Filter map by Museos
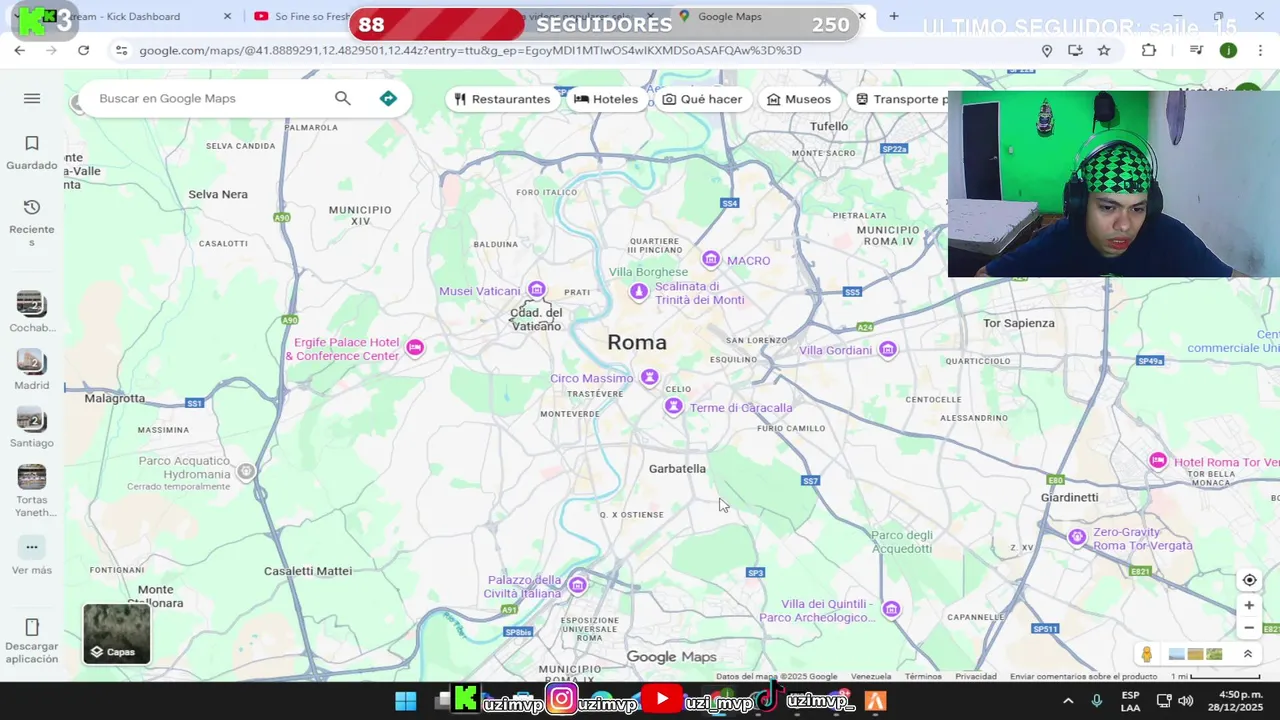 point(798,99)
